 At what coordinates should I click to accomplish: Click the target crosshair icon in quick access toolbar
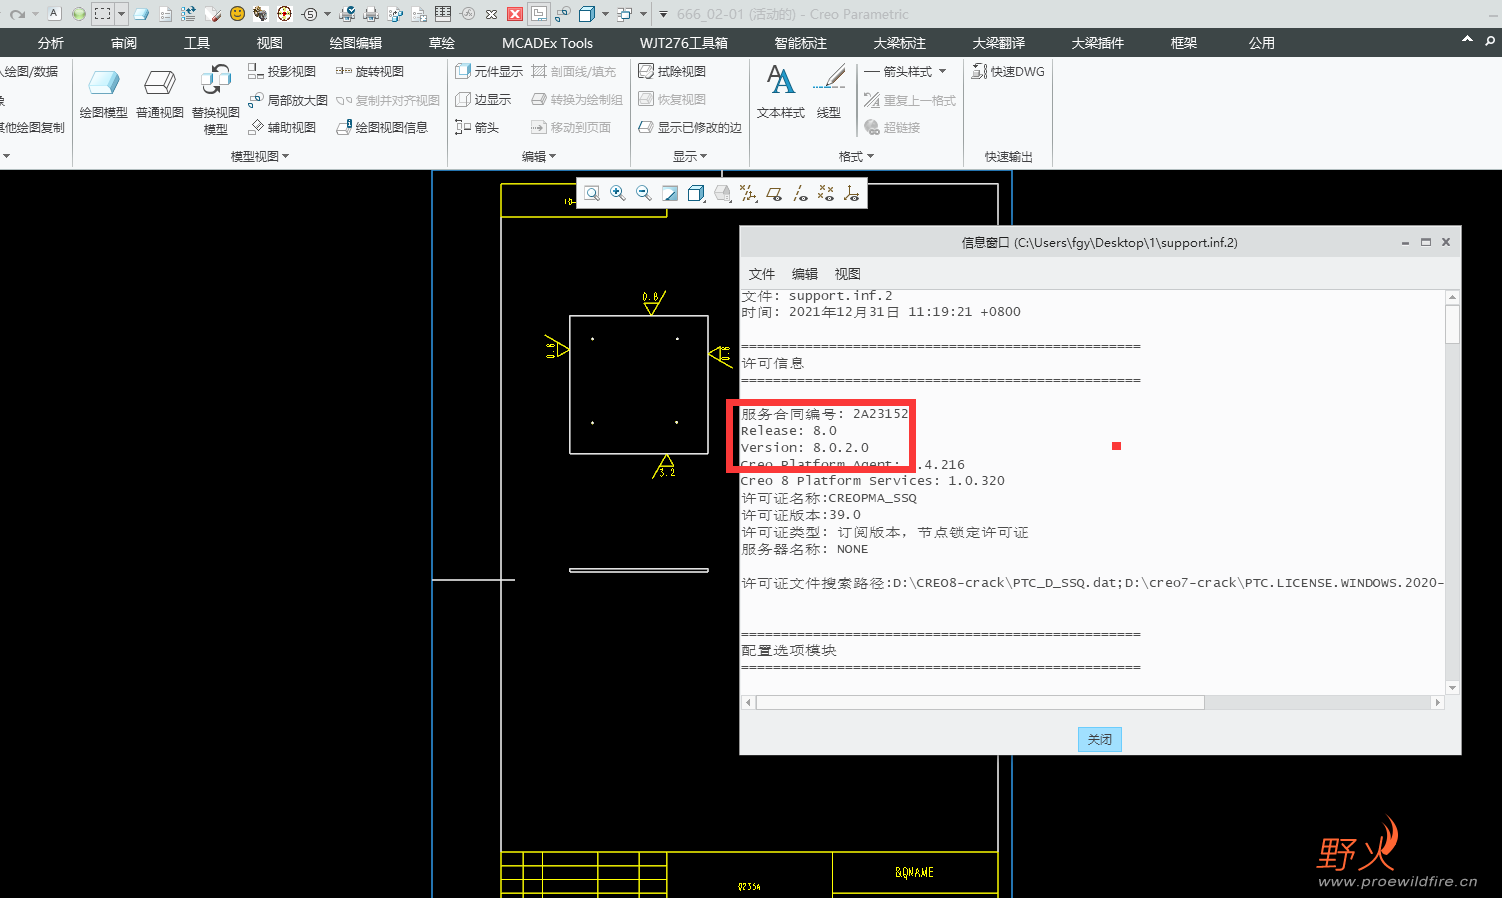[x=284, y=14]
